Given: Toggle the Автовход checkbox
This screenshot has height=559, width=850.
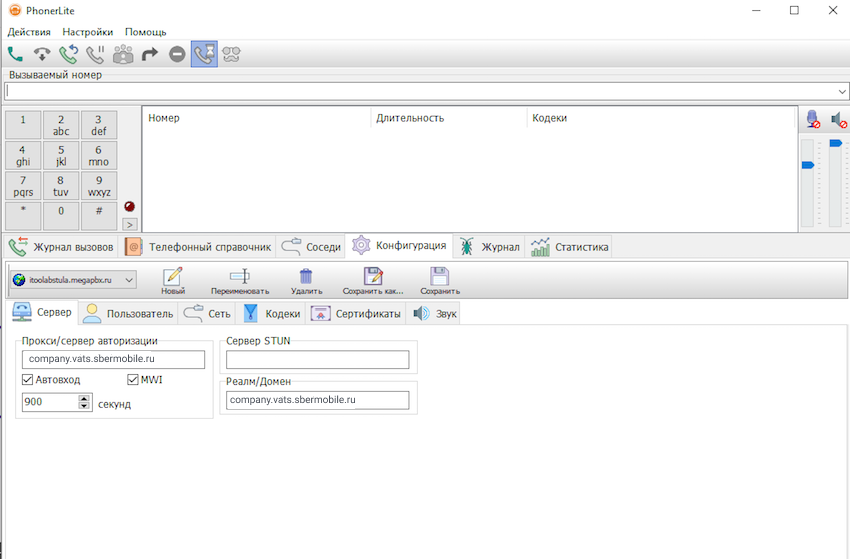Looking at the screenshot, I should click(28, 380).
